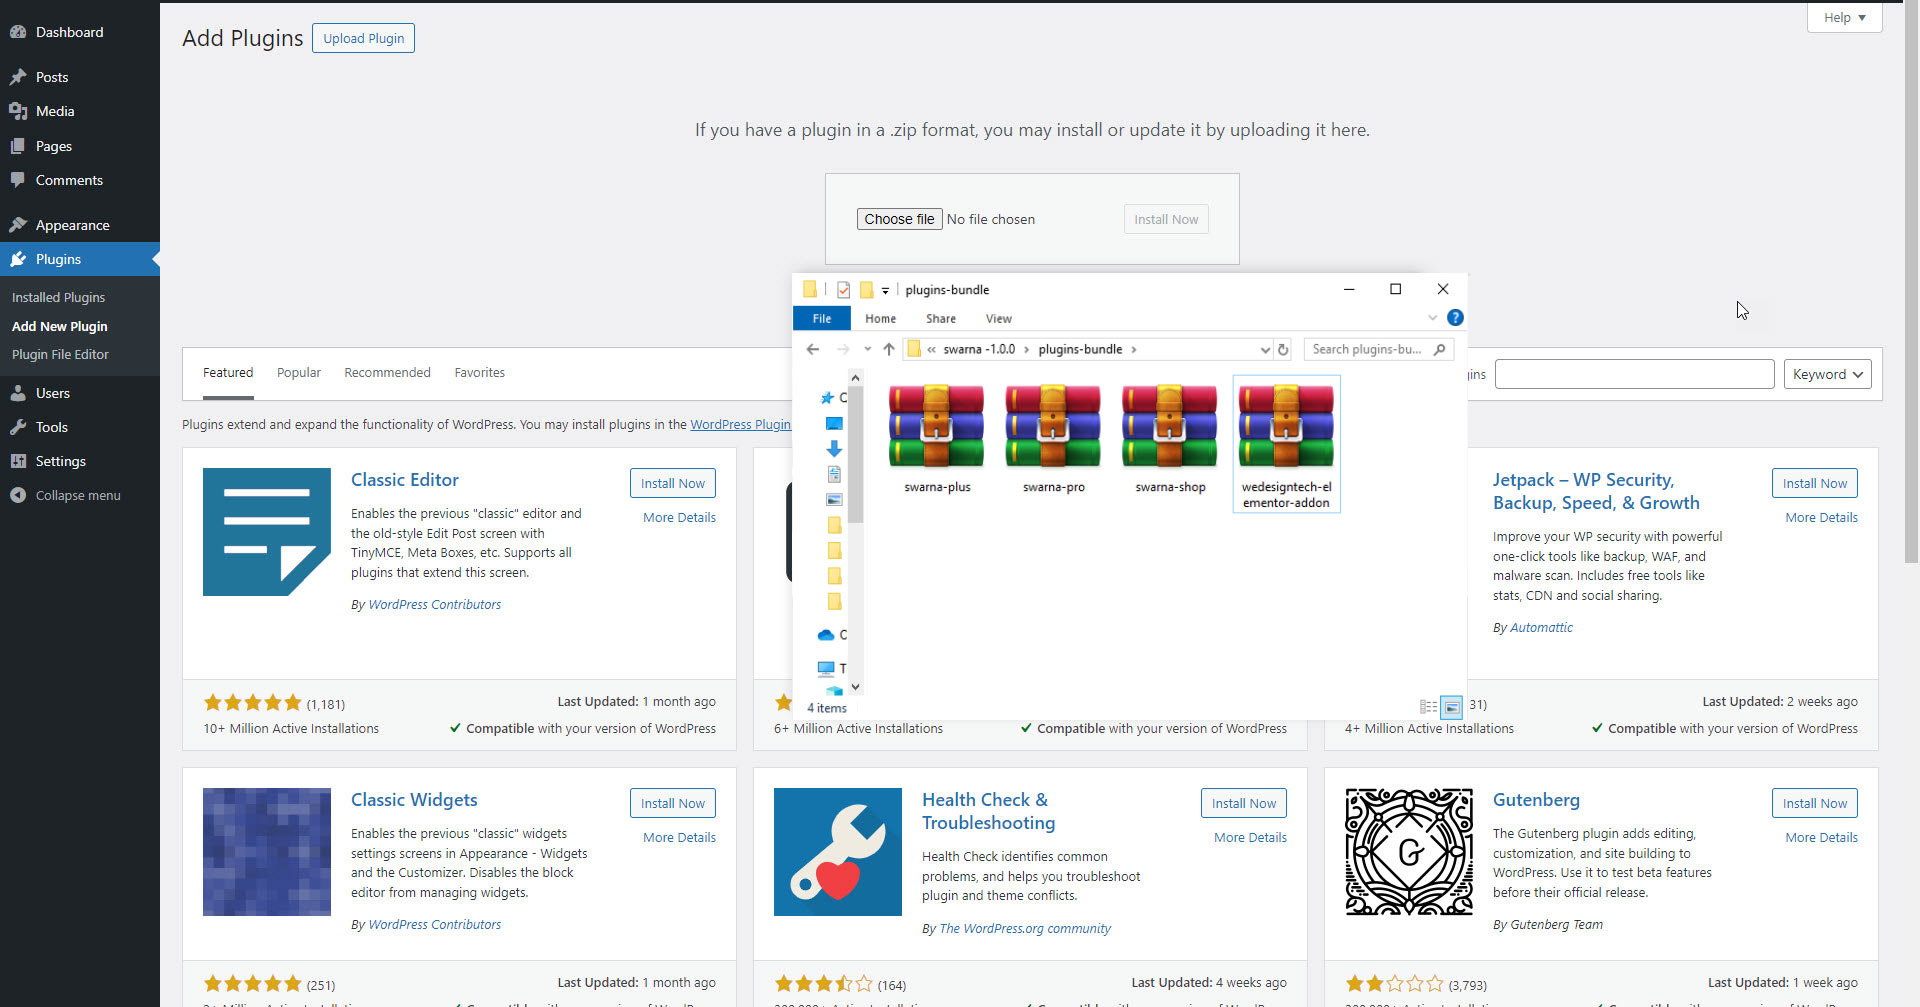Open More Details for Classic Widgets

[x=679, y=837]
